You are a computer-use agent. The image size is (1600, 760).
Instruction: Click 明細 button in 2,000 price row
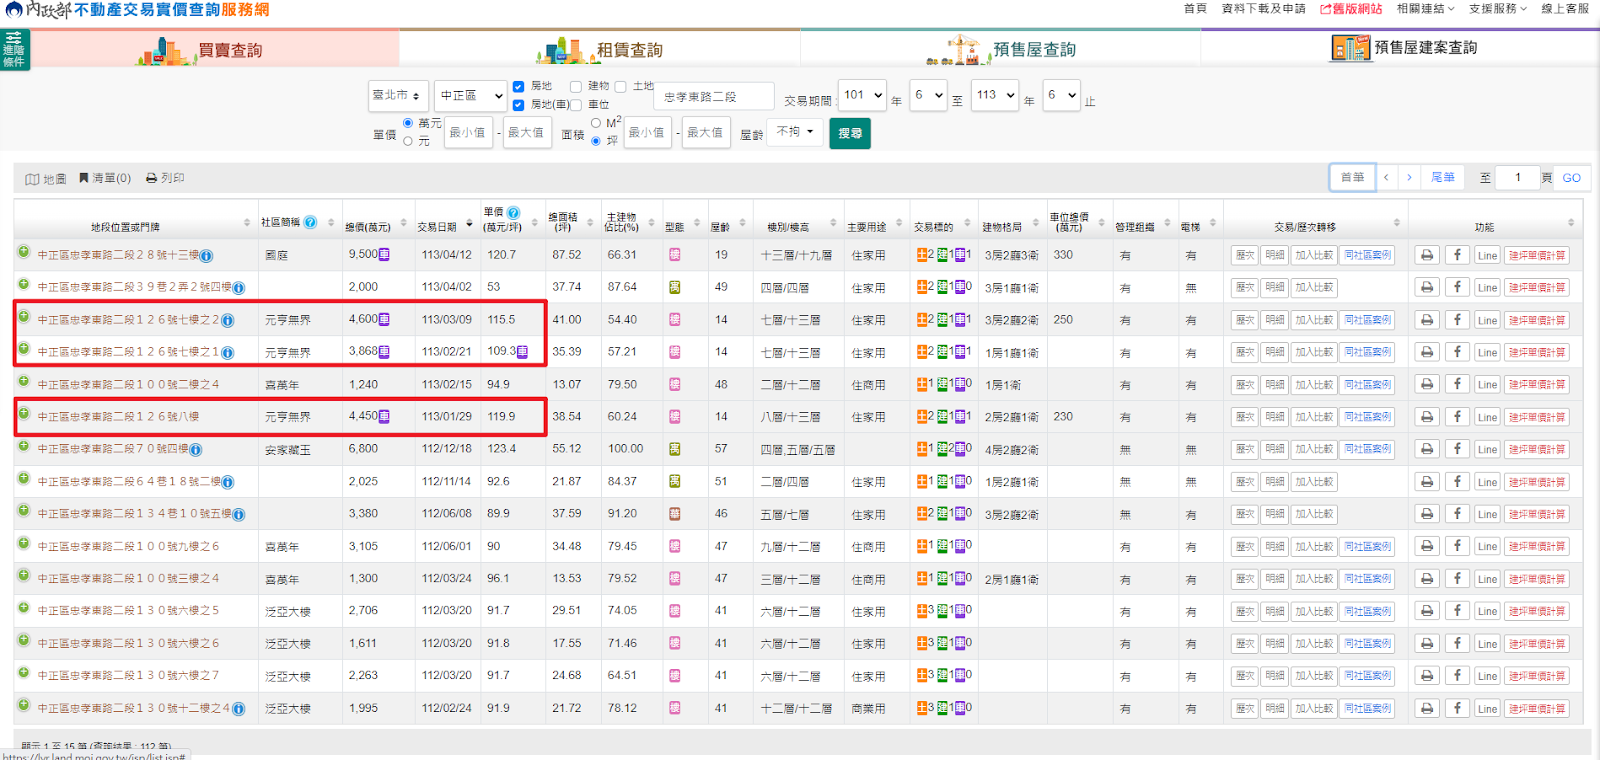coord(1275,287)
